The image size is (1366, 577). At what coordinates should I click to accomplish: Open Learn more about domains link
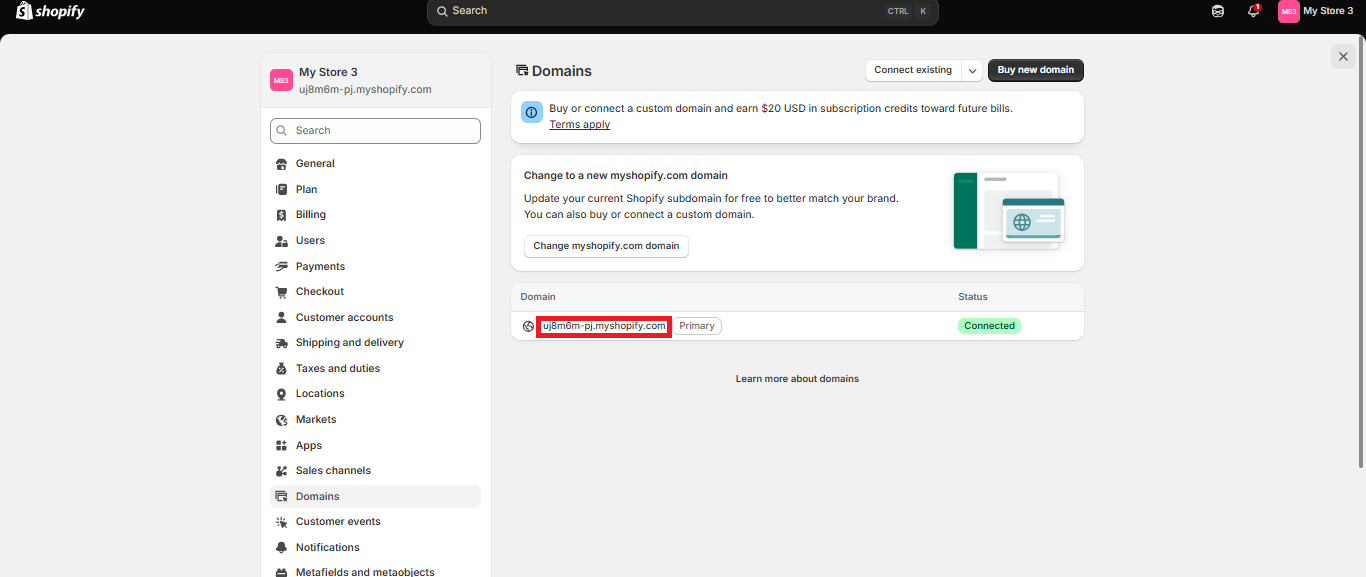pyautogui.click(x=797, y=379)
